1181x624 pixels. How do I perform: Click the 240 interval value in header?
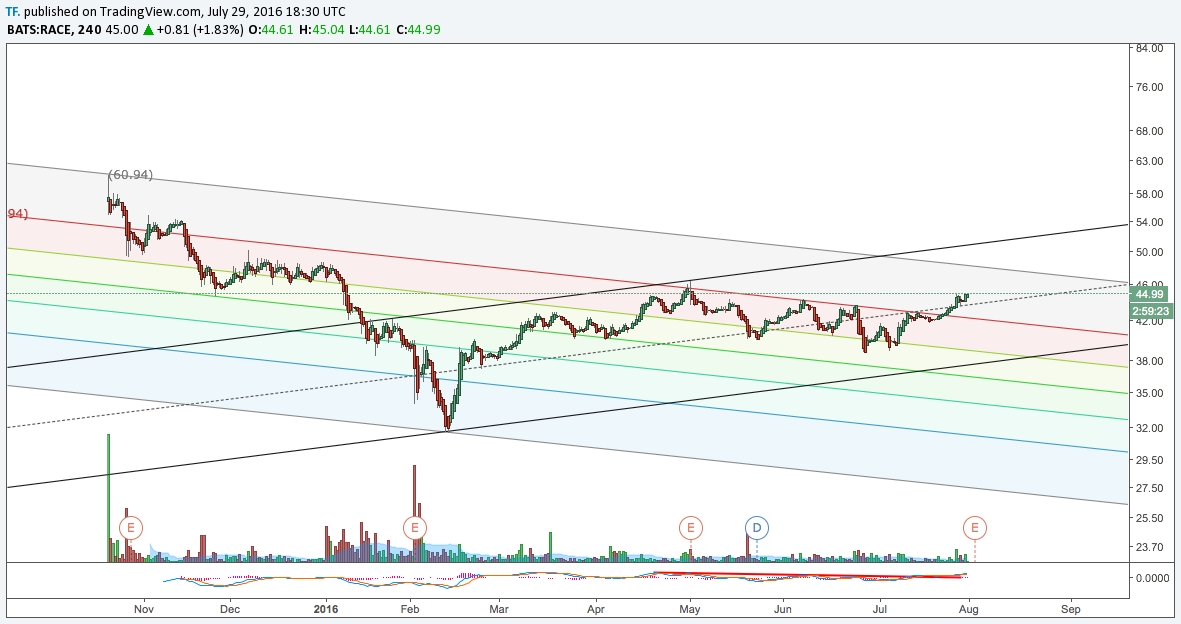[90, 29]
